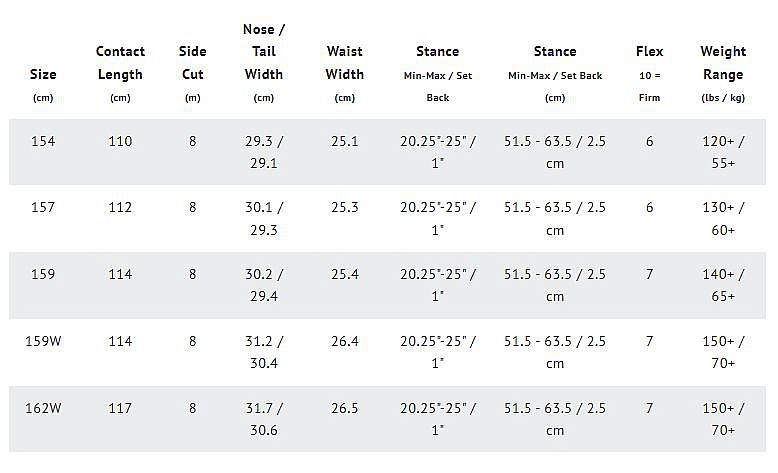778x473 pixels.
Task: Click the 159W size row label
Action: (x=43, y=341)
